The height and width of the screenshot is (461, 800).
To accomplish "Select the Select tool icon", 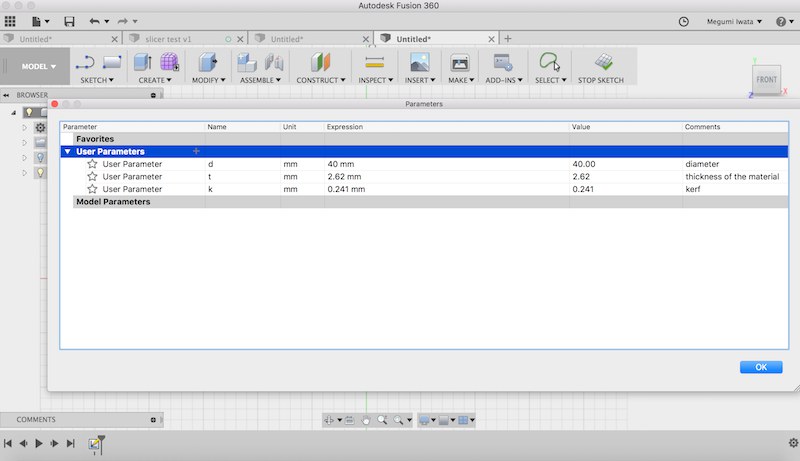I will pyautogui.click(x=549, y=62).
